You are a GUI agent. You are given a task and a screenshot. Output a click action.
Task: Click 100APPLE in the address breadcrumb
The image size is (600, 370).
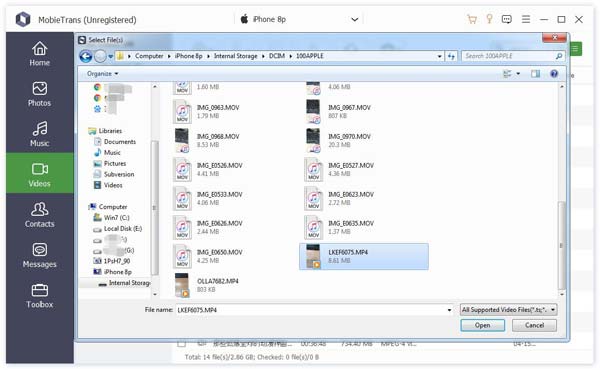point(310,56)
